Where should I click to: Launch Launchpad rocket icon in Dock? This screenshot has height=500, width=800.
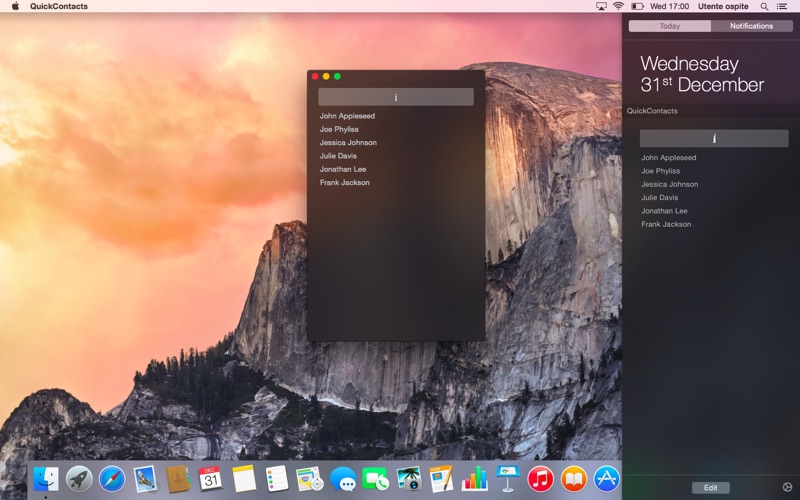pyautogui.click(x=79, y=479)
